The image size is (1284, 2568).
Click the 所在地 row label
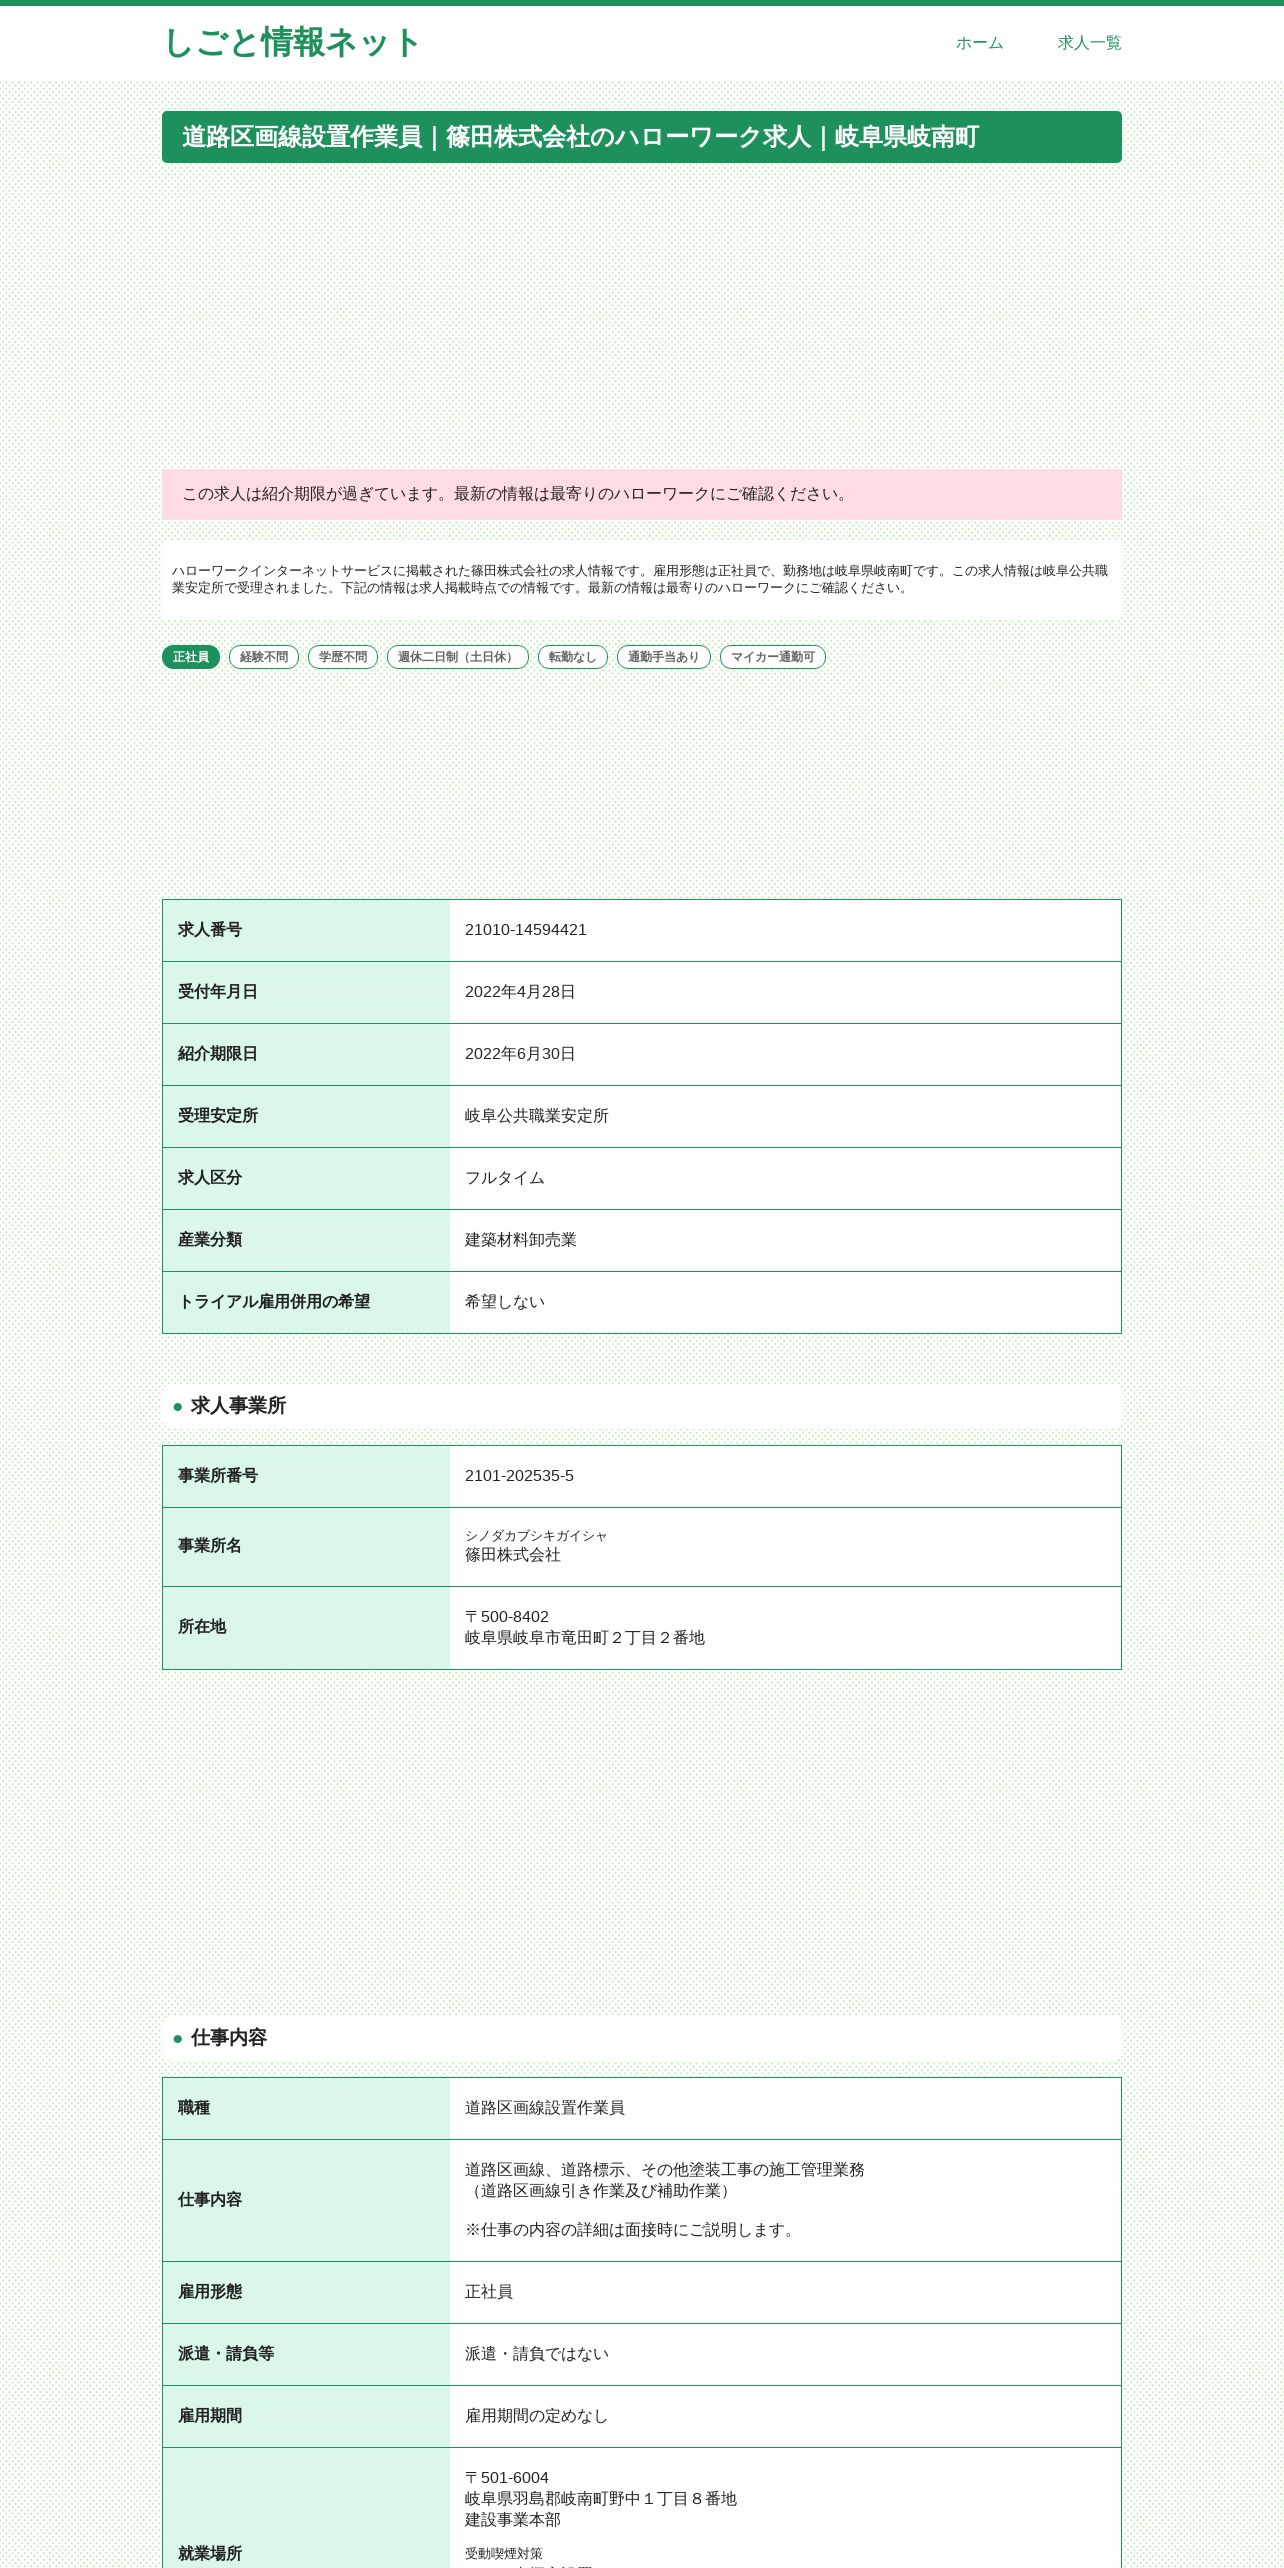[202, 1627]
